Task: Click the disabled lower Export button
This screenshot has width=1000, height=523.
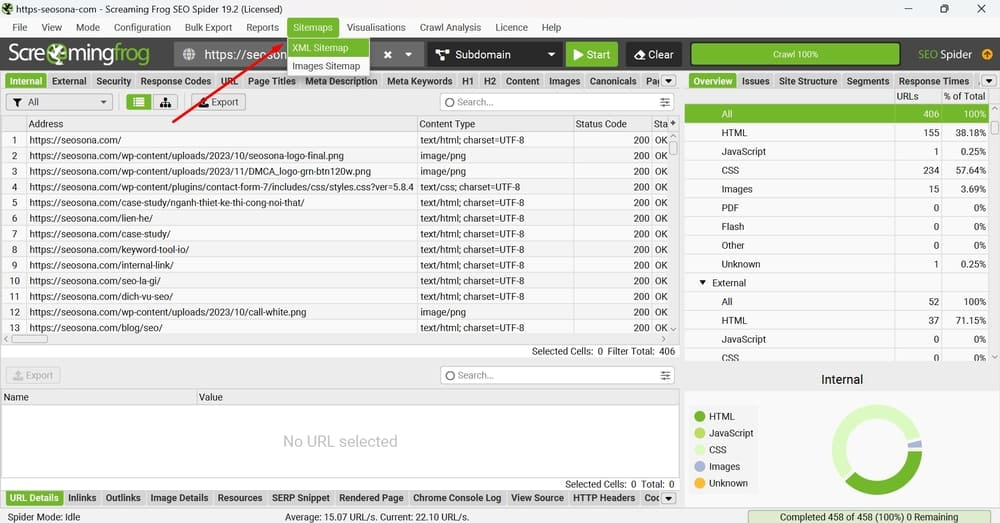Action: pos(33,376)
